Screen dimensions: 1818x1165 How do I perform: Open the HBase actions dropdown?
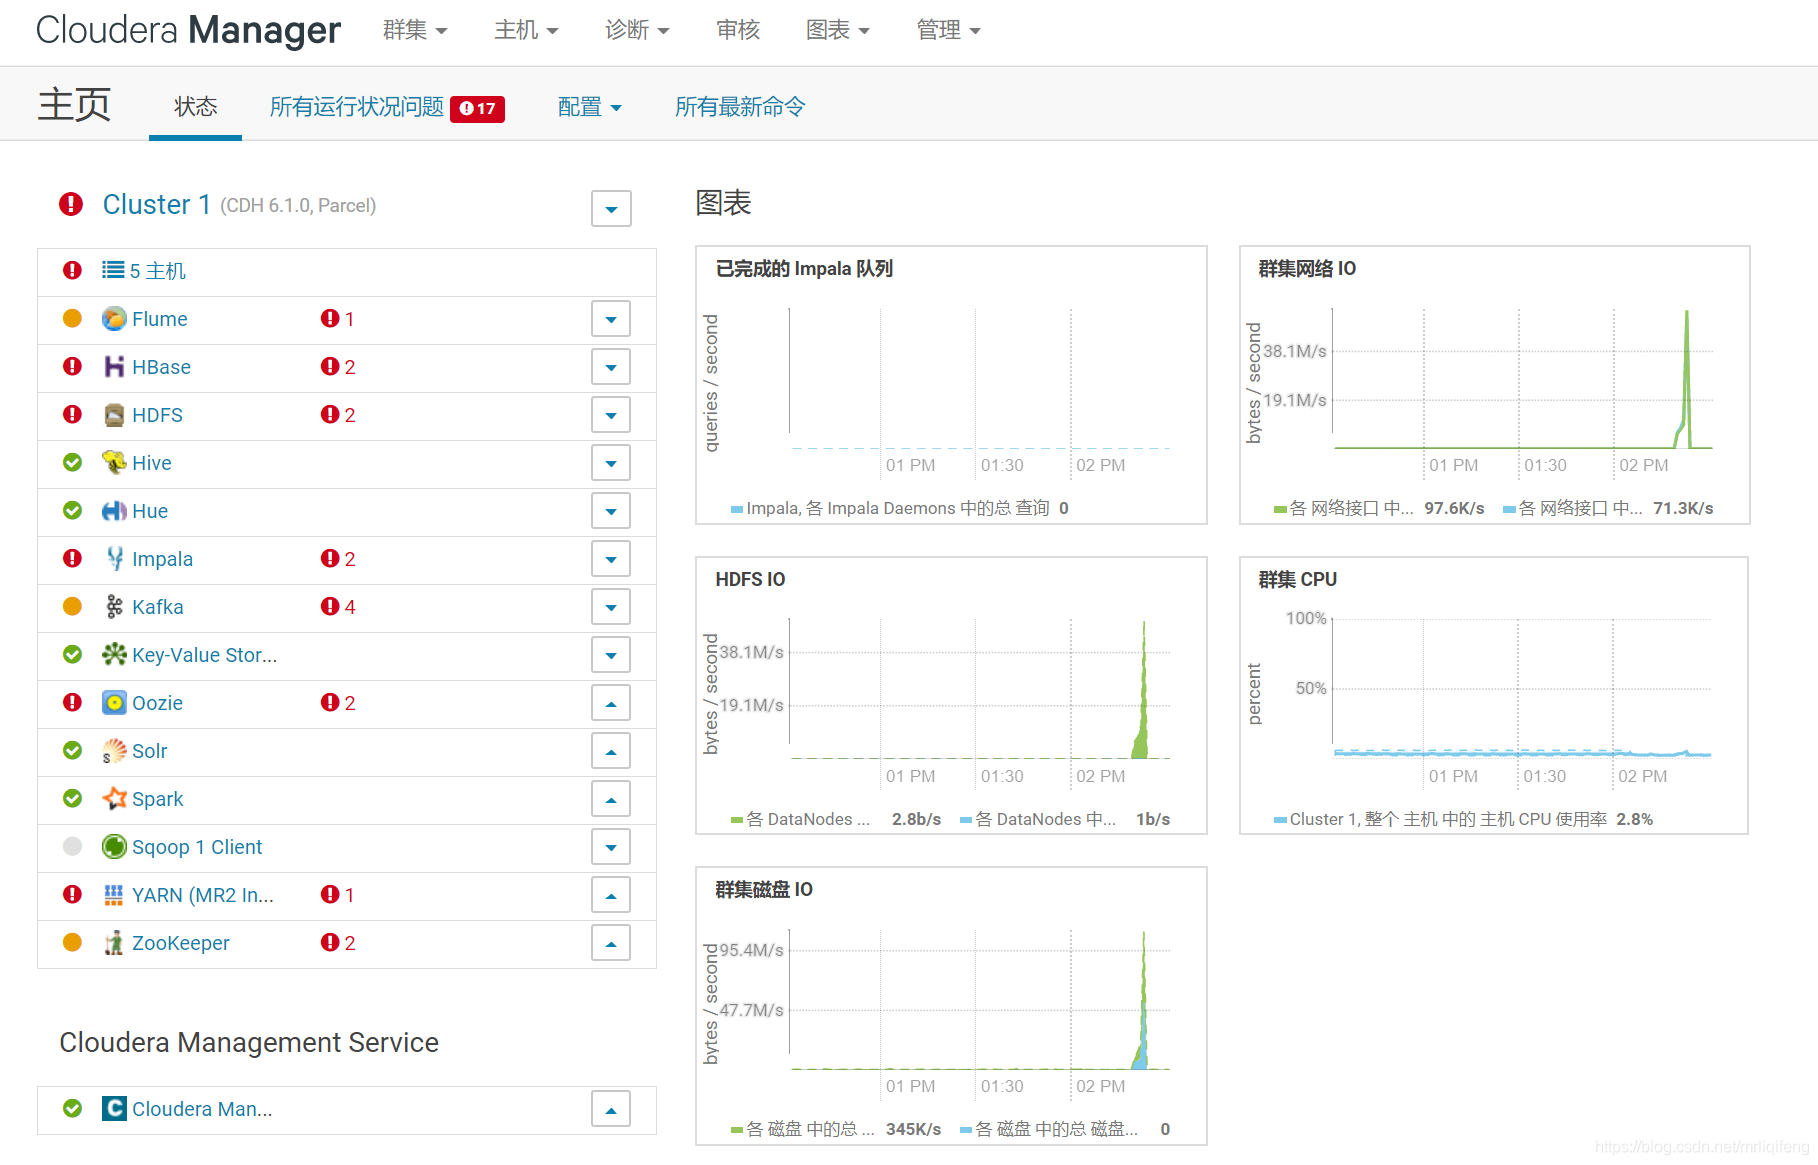(611, 367)
